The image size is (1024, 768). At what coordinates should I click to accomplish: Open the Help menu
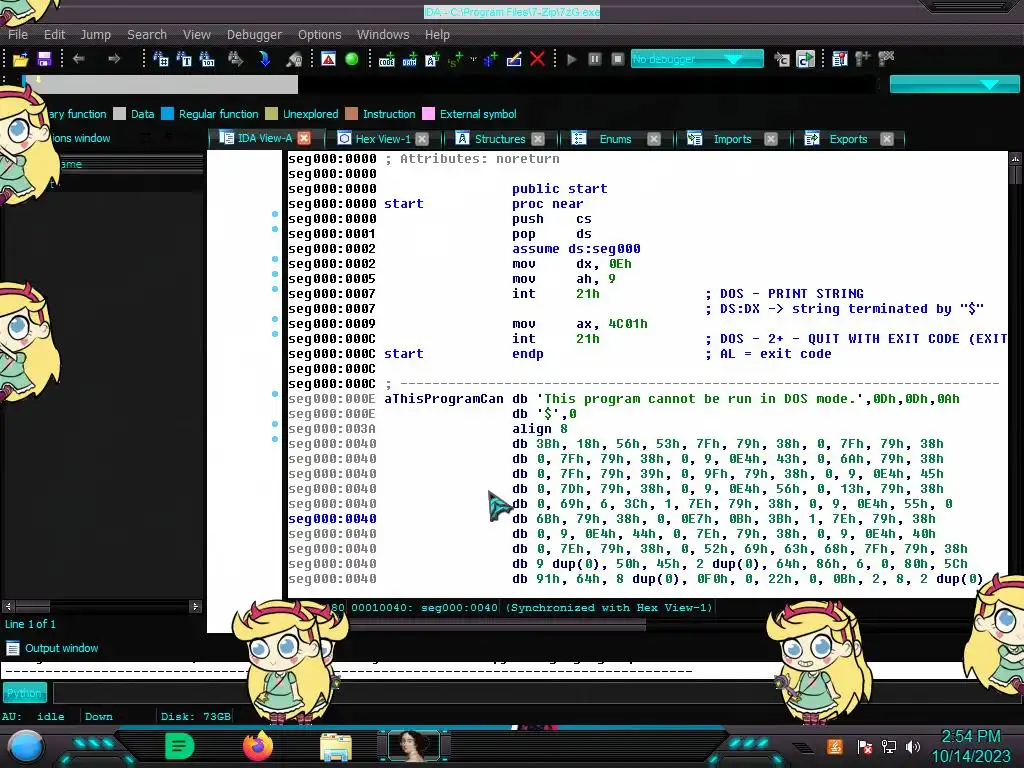tap(437, 35)
